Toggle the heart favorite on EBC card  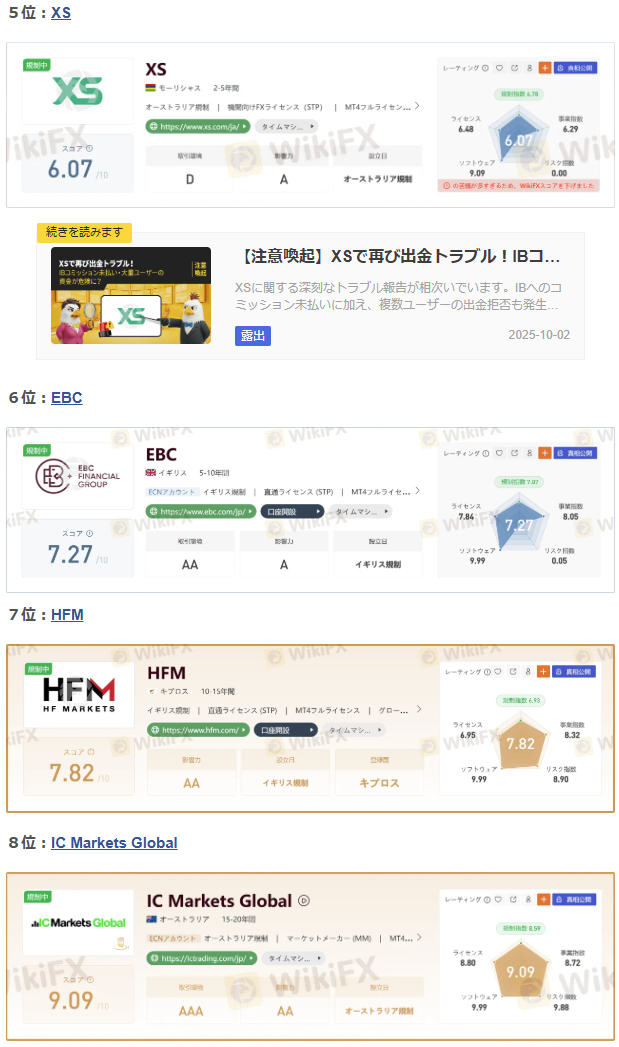pos(499,453)
